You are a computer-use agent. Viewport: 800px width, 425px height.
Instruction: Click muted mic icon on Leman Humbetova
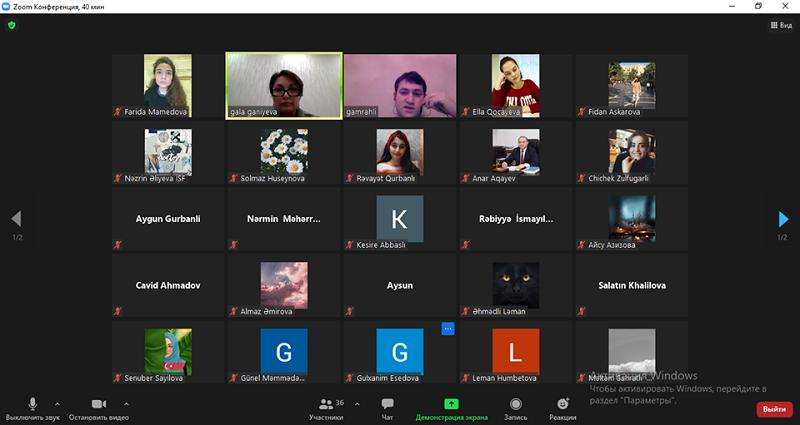[465, 378]
